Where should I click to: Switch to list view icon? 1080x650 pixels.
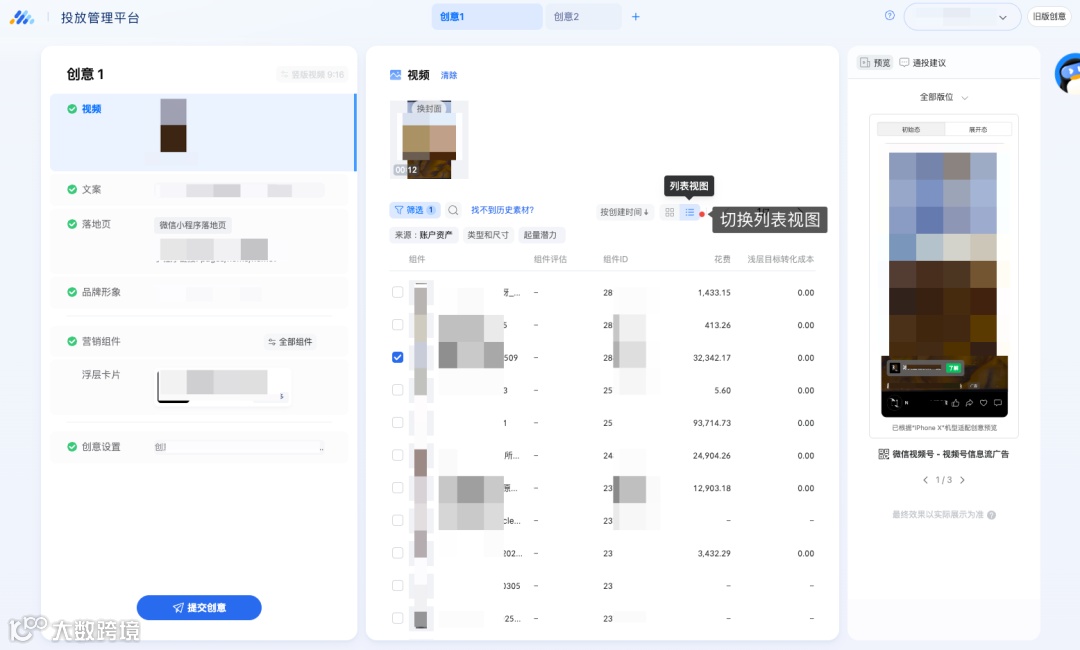[689, 212]
